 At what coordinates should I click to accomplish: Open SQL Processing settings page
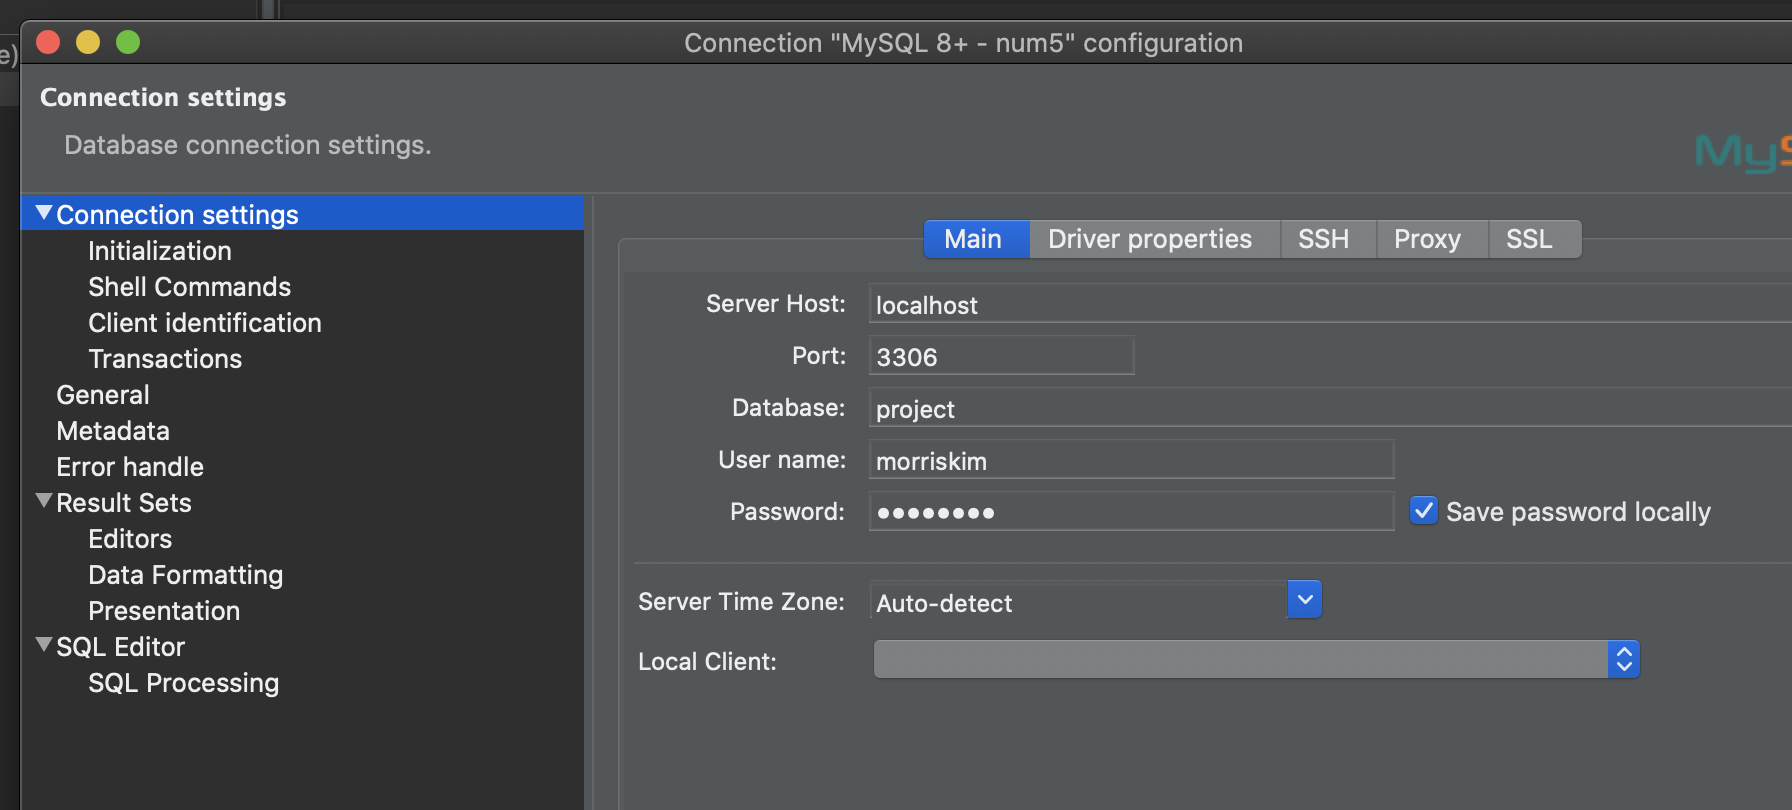pos(184,682)
